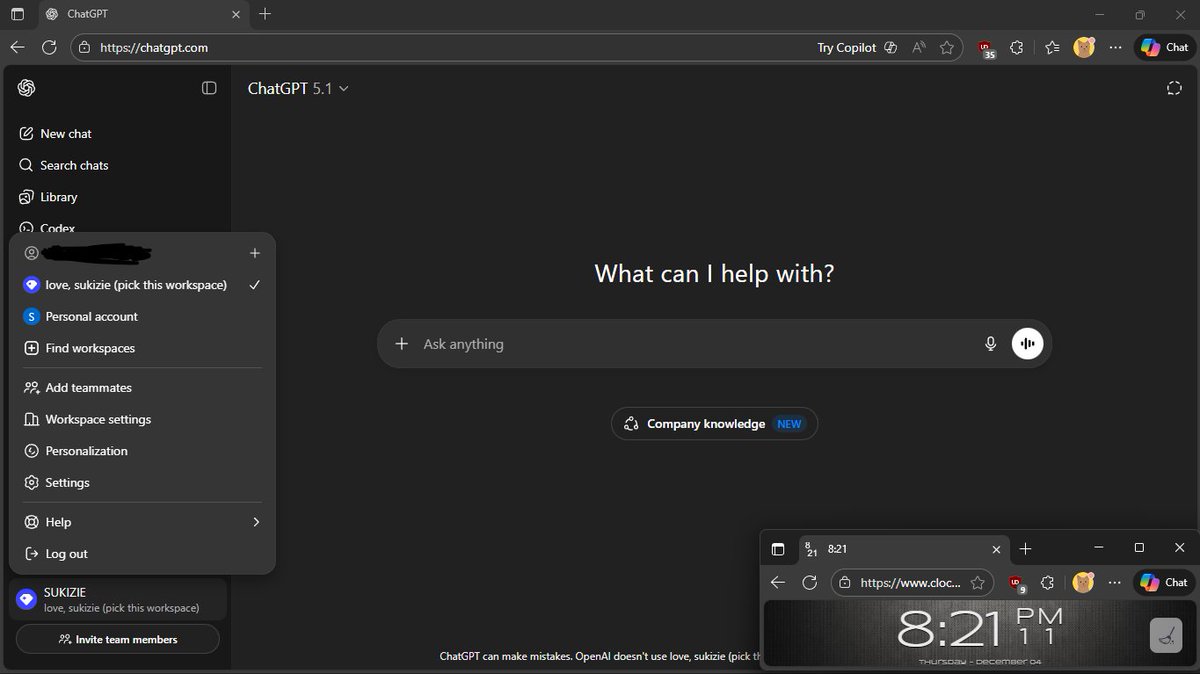Open the Favorites list icon in main toolbar
This screenshot has width=1200, height=674.
click(x=1052, y=47)
